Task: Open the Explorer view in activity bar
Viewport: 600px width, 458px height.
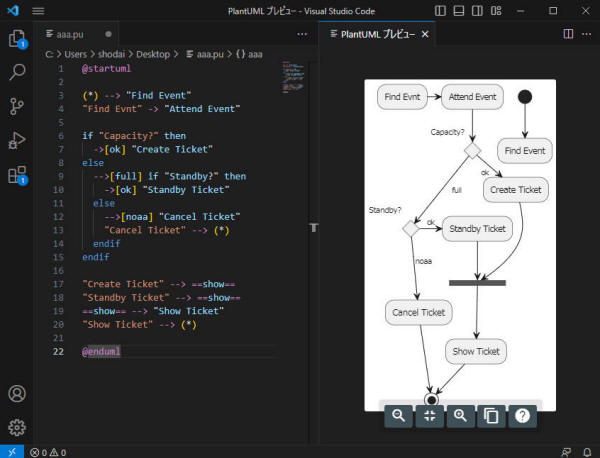Action: click(17, 40)
